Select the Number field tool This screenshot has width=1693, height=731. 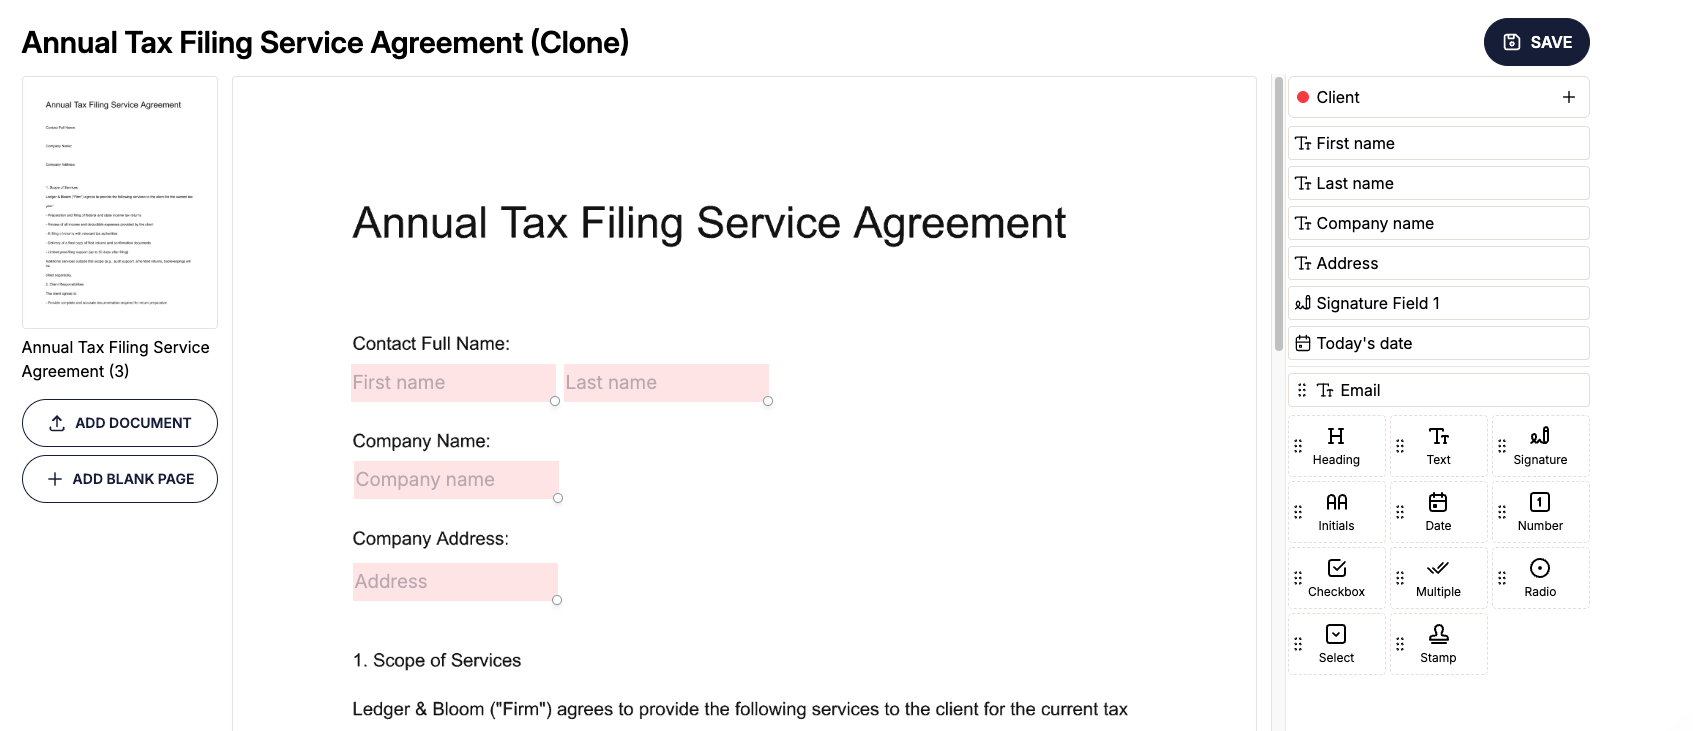pyautogui.click(x=1540, y=512)
